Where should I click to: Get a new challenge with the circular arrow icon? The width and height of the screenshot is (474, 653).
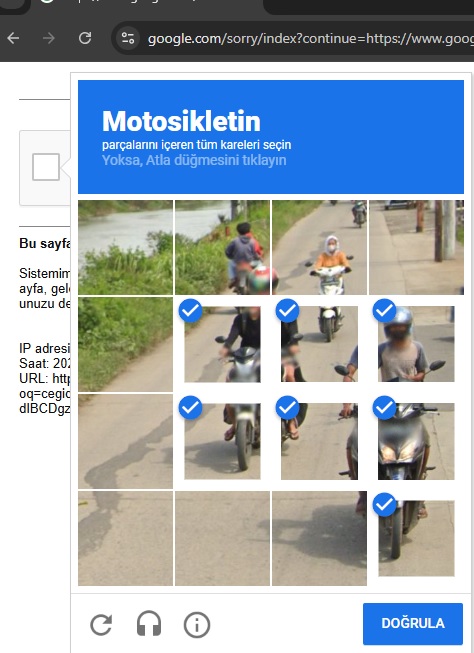(101, 624)
